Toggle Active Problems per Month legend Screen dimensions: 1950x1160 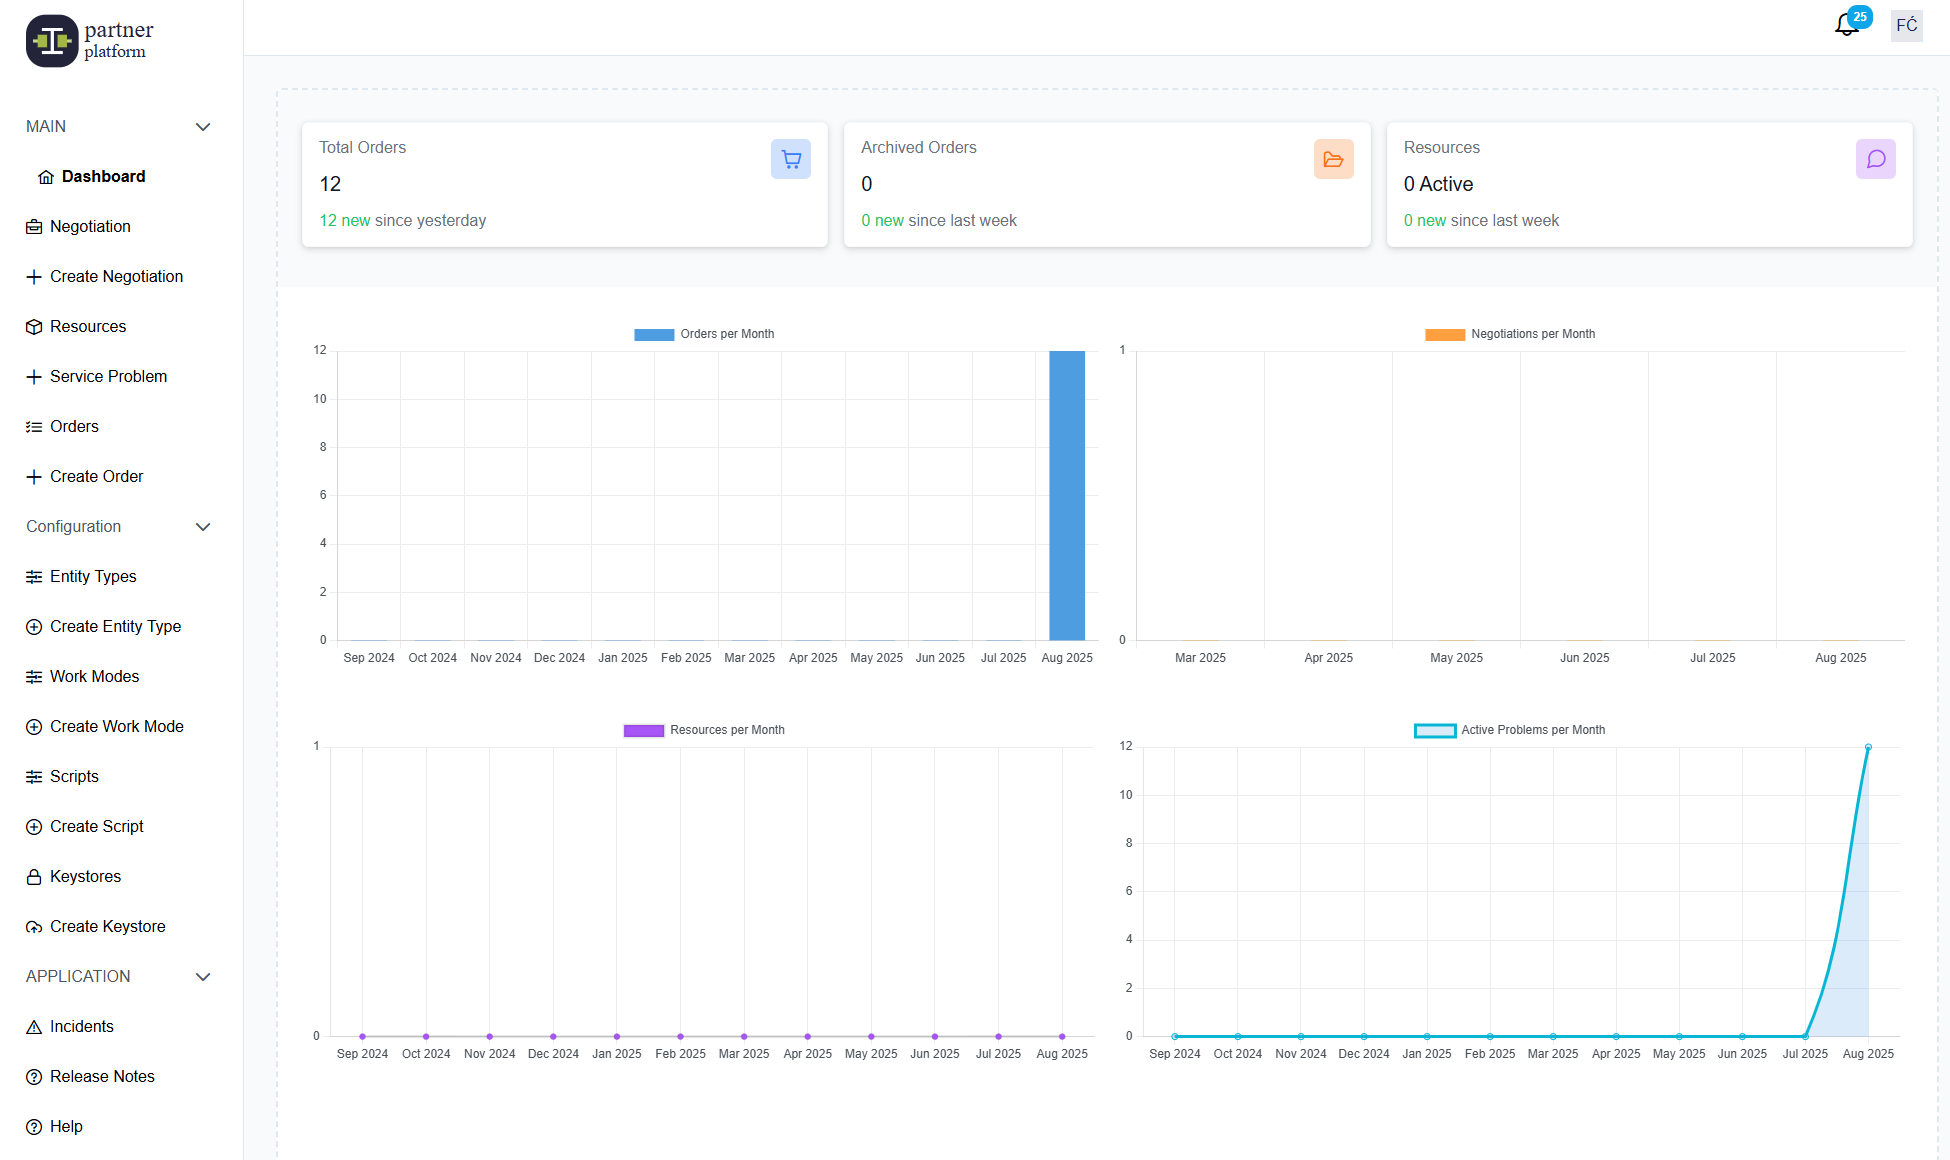[x=1510, y=730]
